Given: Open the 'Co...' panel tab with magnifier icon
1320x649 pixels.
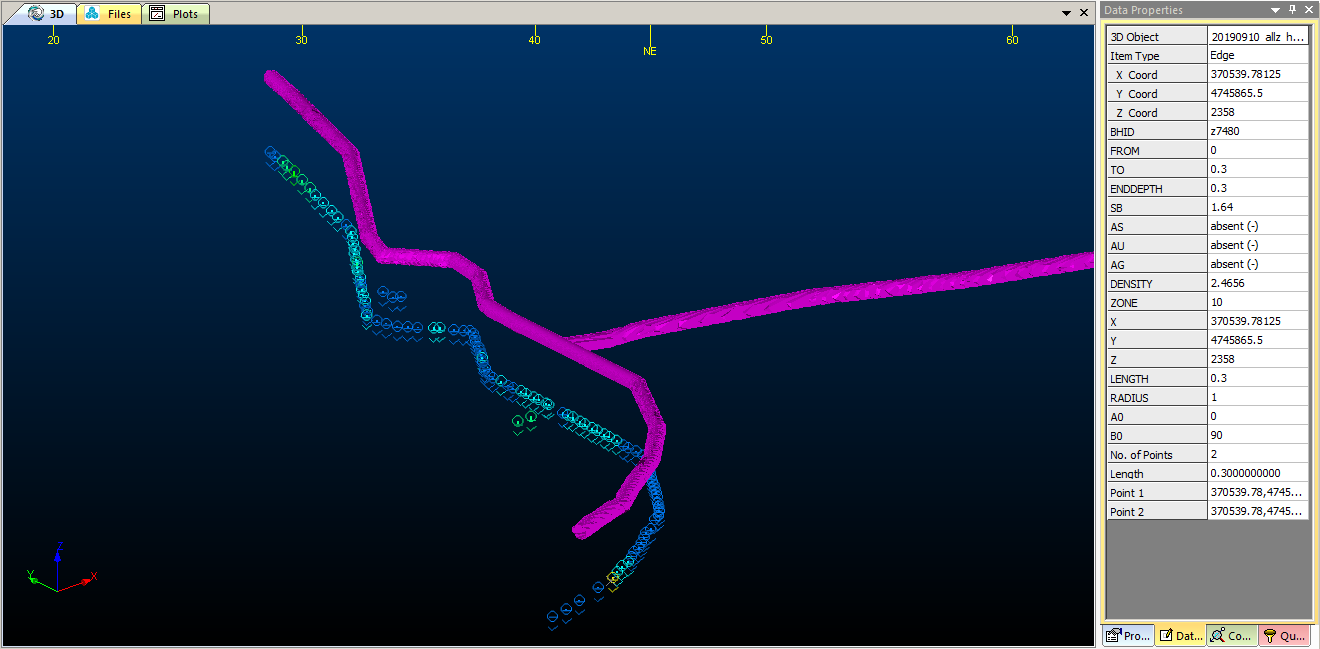Looking at the screenshot, I should [x=1231, y=635].
